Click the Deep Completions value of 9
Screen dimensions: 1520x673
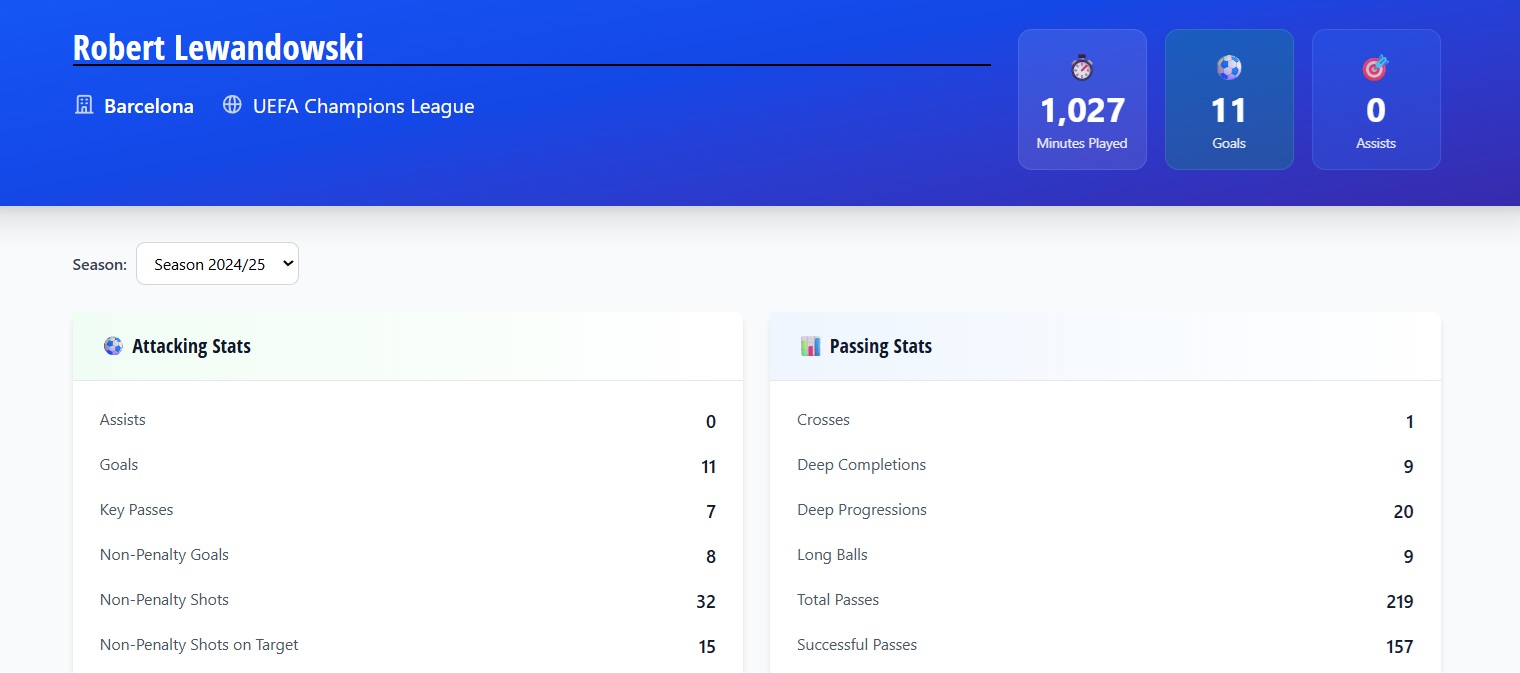(x=1408, y=466)
